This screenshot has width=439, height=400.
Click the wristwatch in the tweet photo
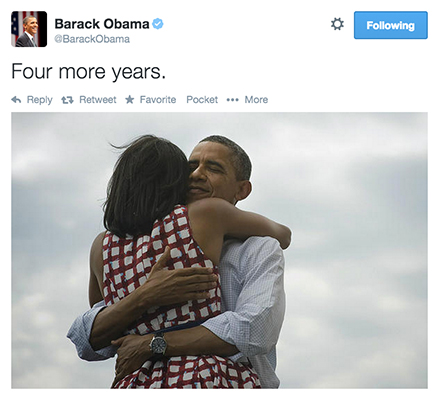(158, 344)
